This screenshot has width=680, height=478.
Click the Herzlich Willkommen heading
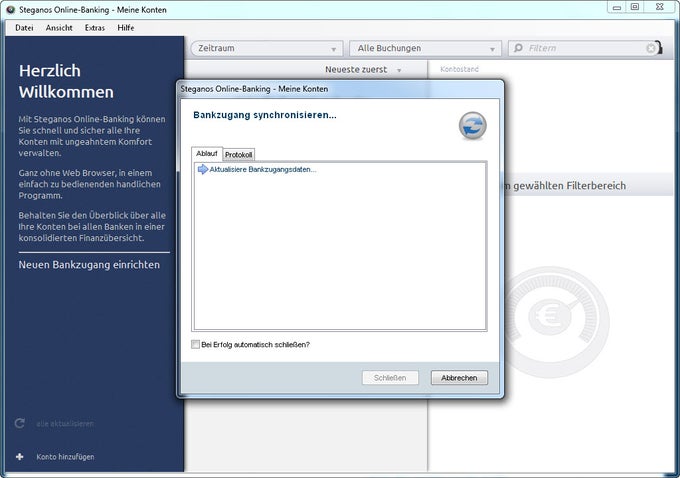point(66,81)
